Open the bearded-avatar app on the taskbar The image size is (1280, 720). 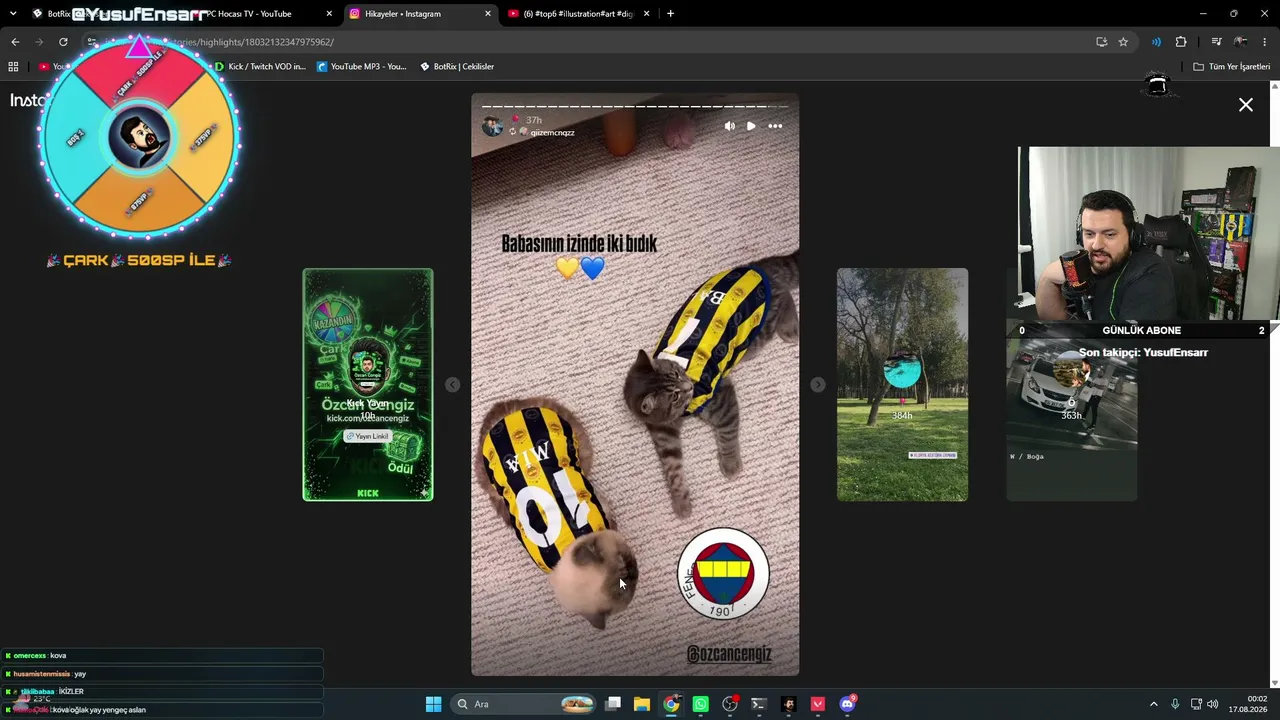[x=789, y=704]
